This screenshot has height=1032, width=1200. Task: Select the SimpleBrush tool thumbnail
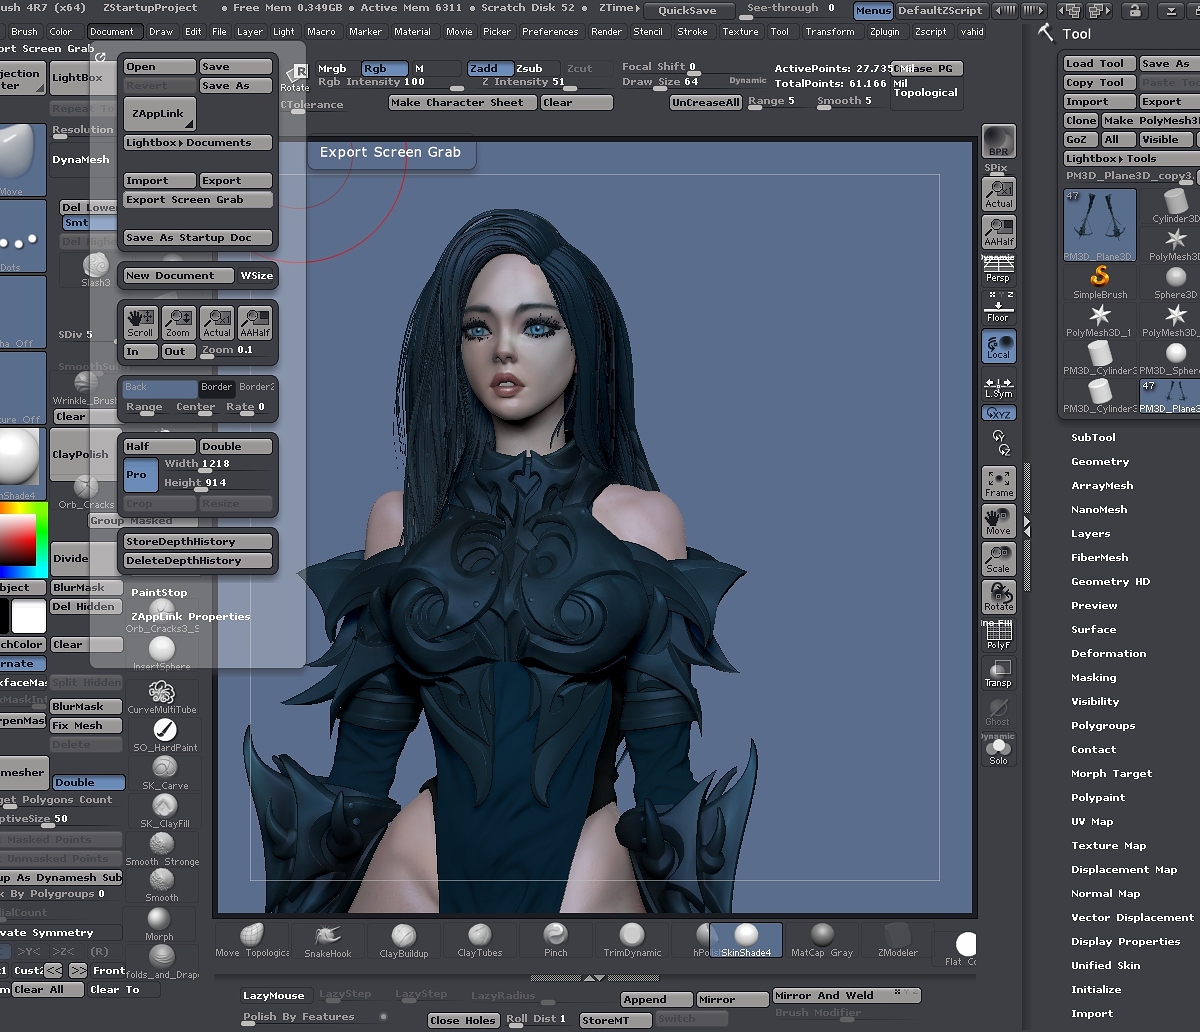click(x=1100, y=281)
